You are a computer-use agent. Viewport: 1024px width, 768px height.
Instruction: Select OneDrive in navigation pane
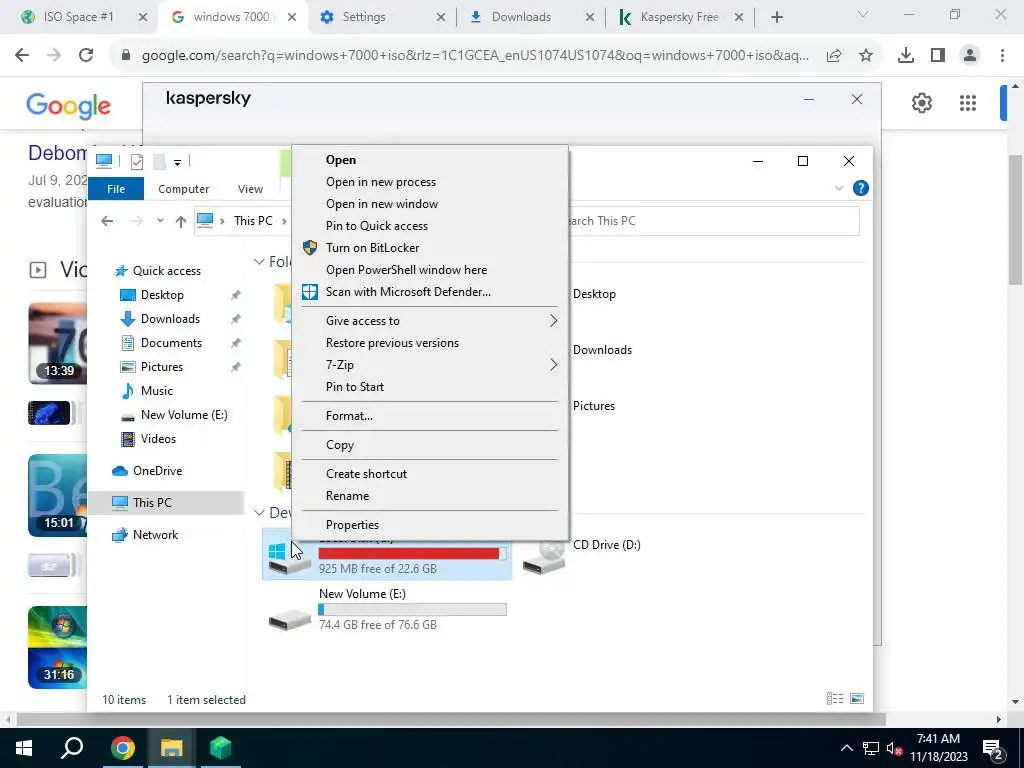(157, 471)
